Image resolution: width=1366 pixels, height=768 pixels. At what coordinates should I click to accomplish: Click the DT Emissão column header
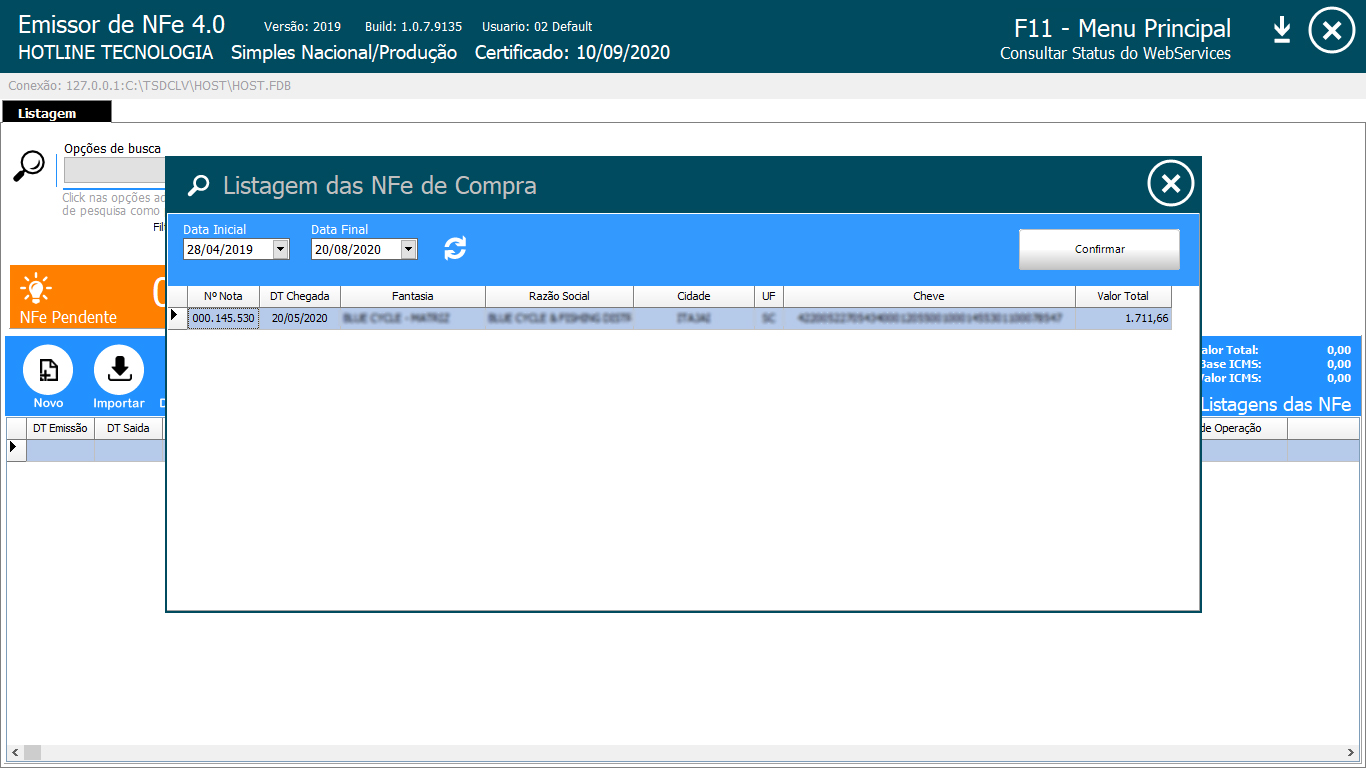[x=60, y=428]
